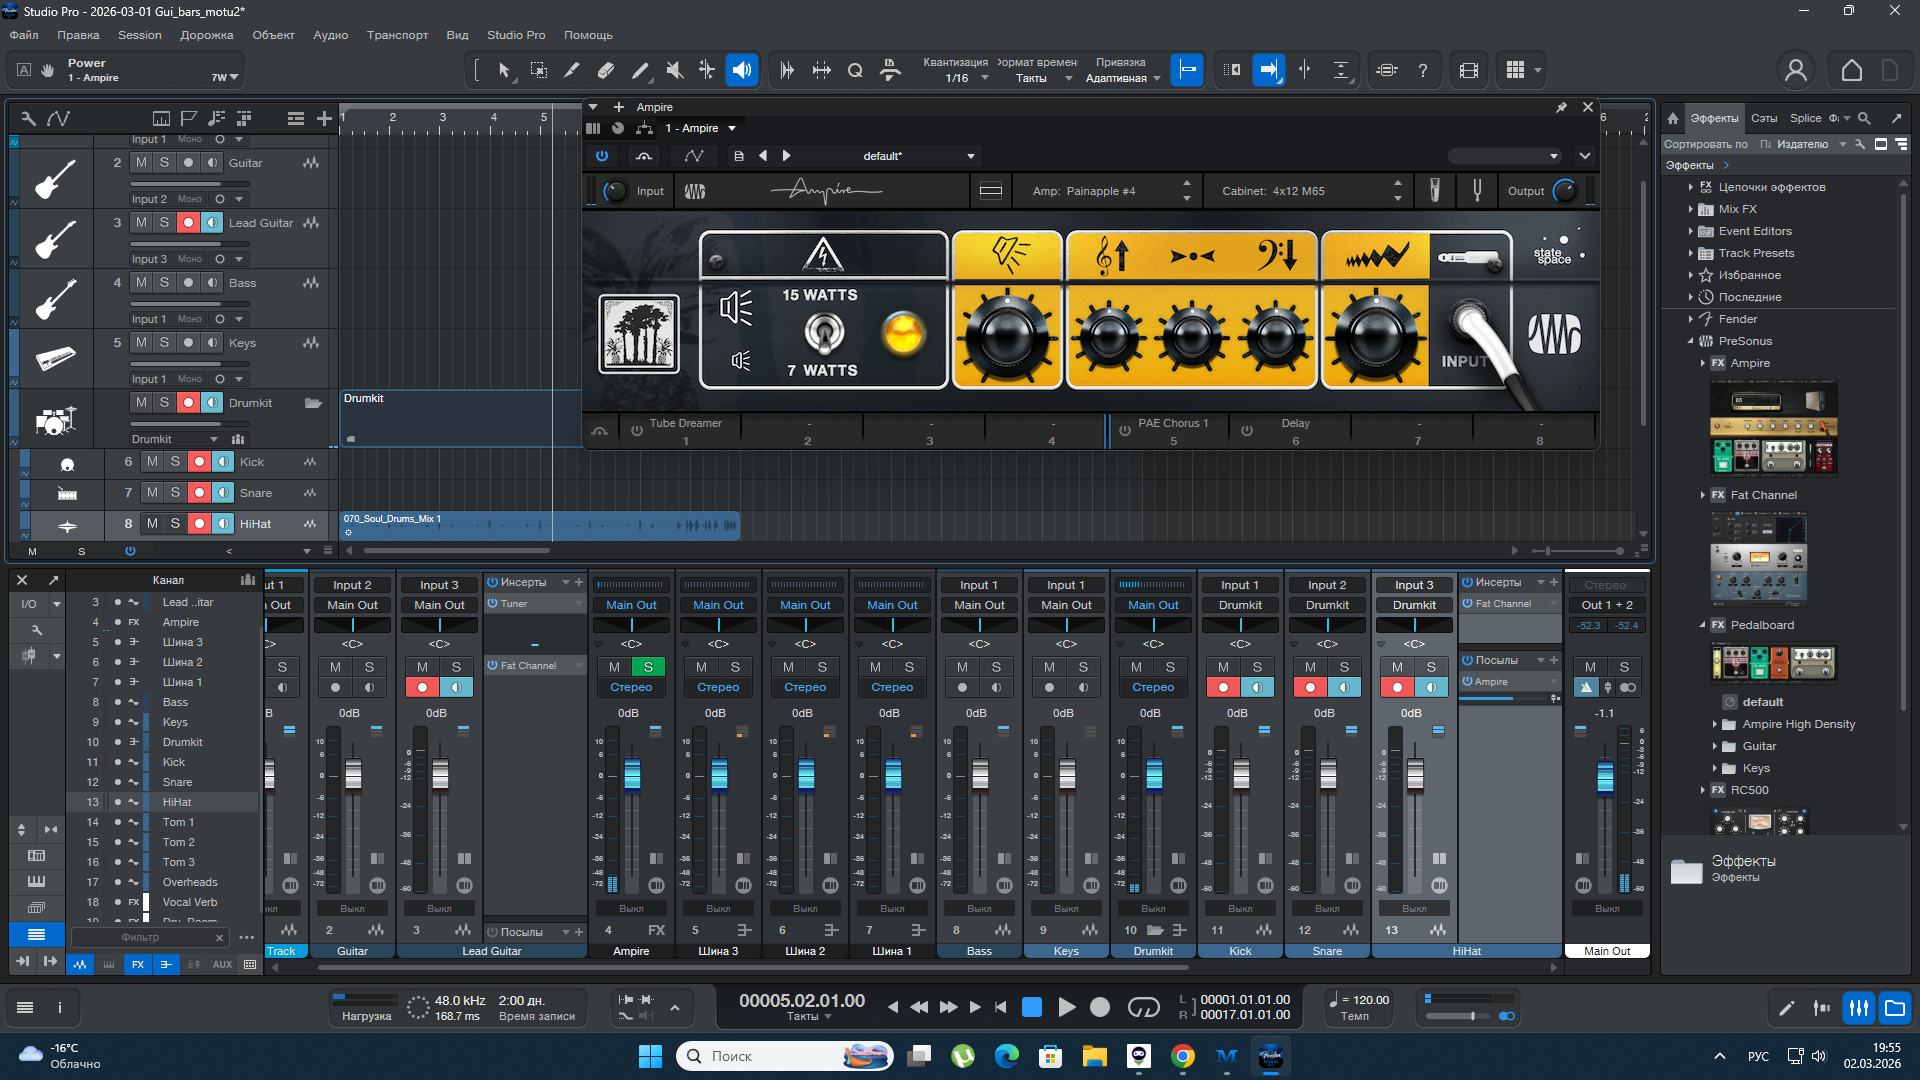The height and width of the screenshot is (1080, 1920).
Task: Toggle Ampire plugin power bypass
Action: coord(601,156)
